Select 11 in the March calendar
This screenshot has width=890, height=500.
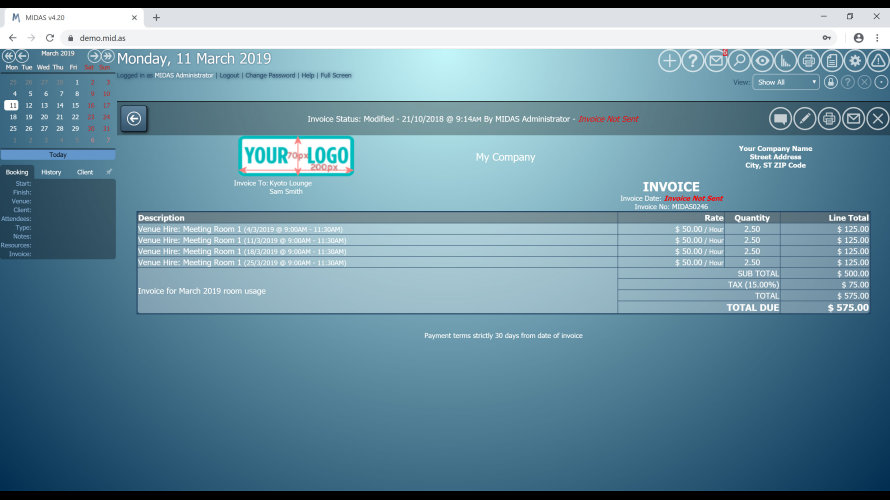11,106
